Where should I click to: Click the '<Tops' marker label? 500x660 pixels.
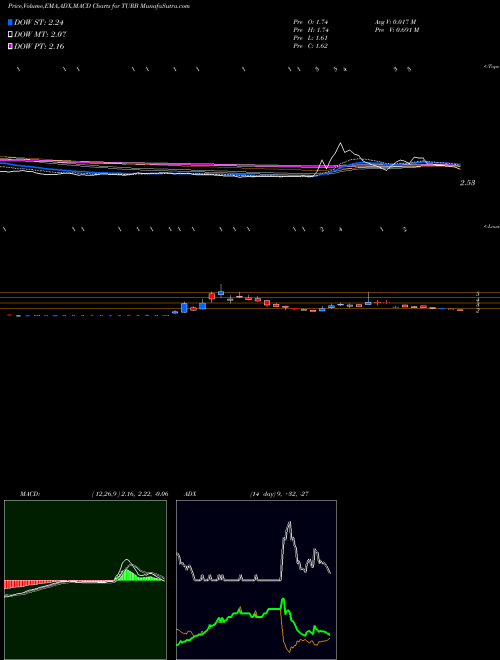click(492, 67)
